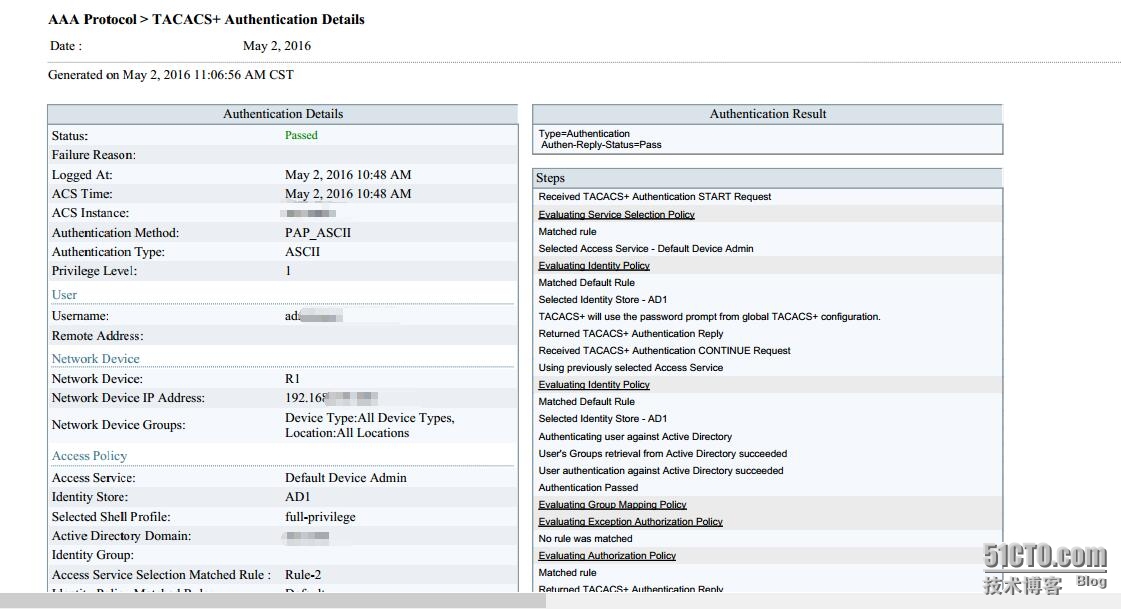Viewport: 1121px width, 609px height.
Task: Click the 'Rule-2' matched rule value
Action: [303, 575]
